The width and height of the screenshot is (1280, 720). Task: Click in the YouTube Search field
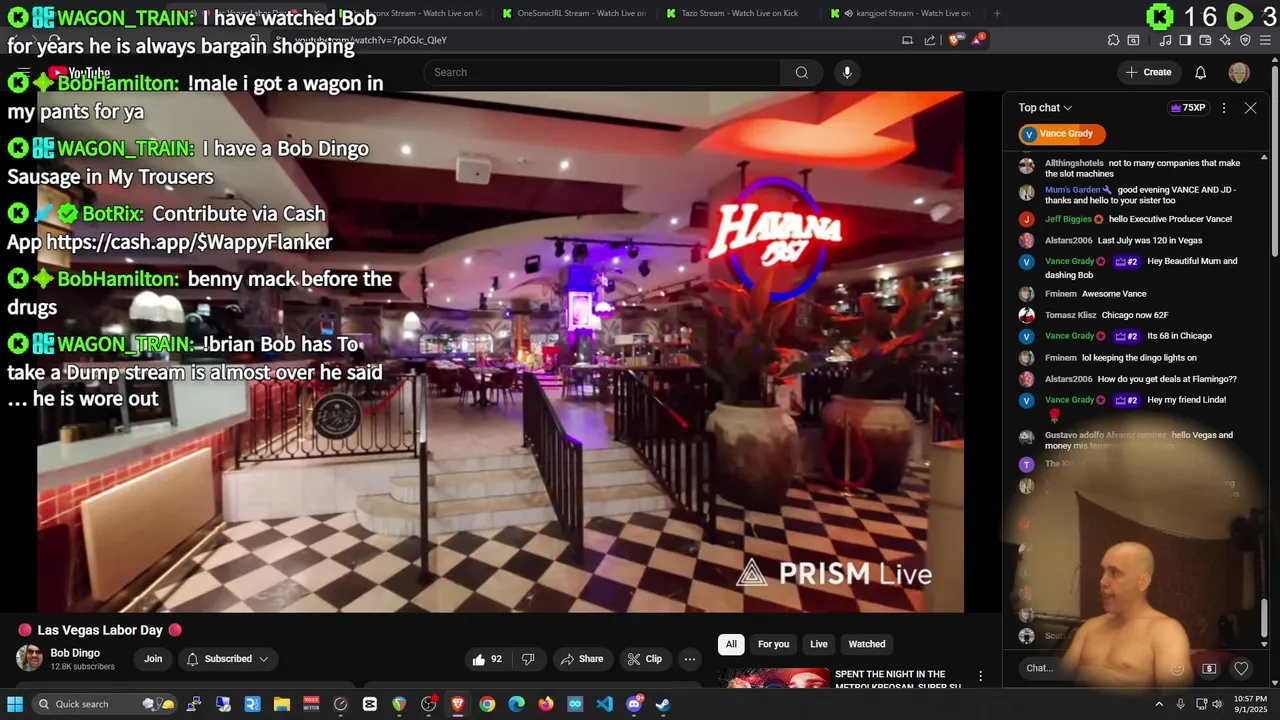603,72
